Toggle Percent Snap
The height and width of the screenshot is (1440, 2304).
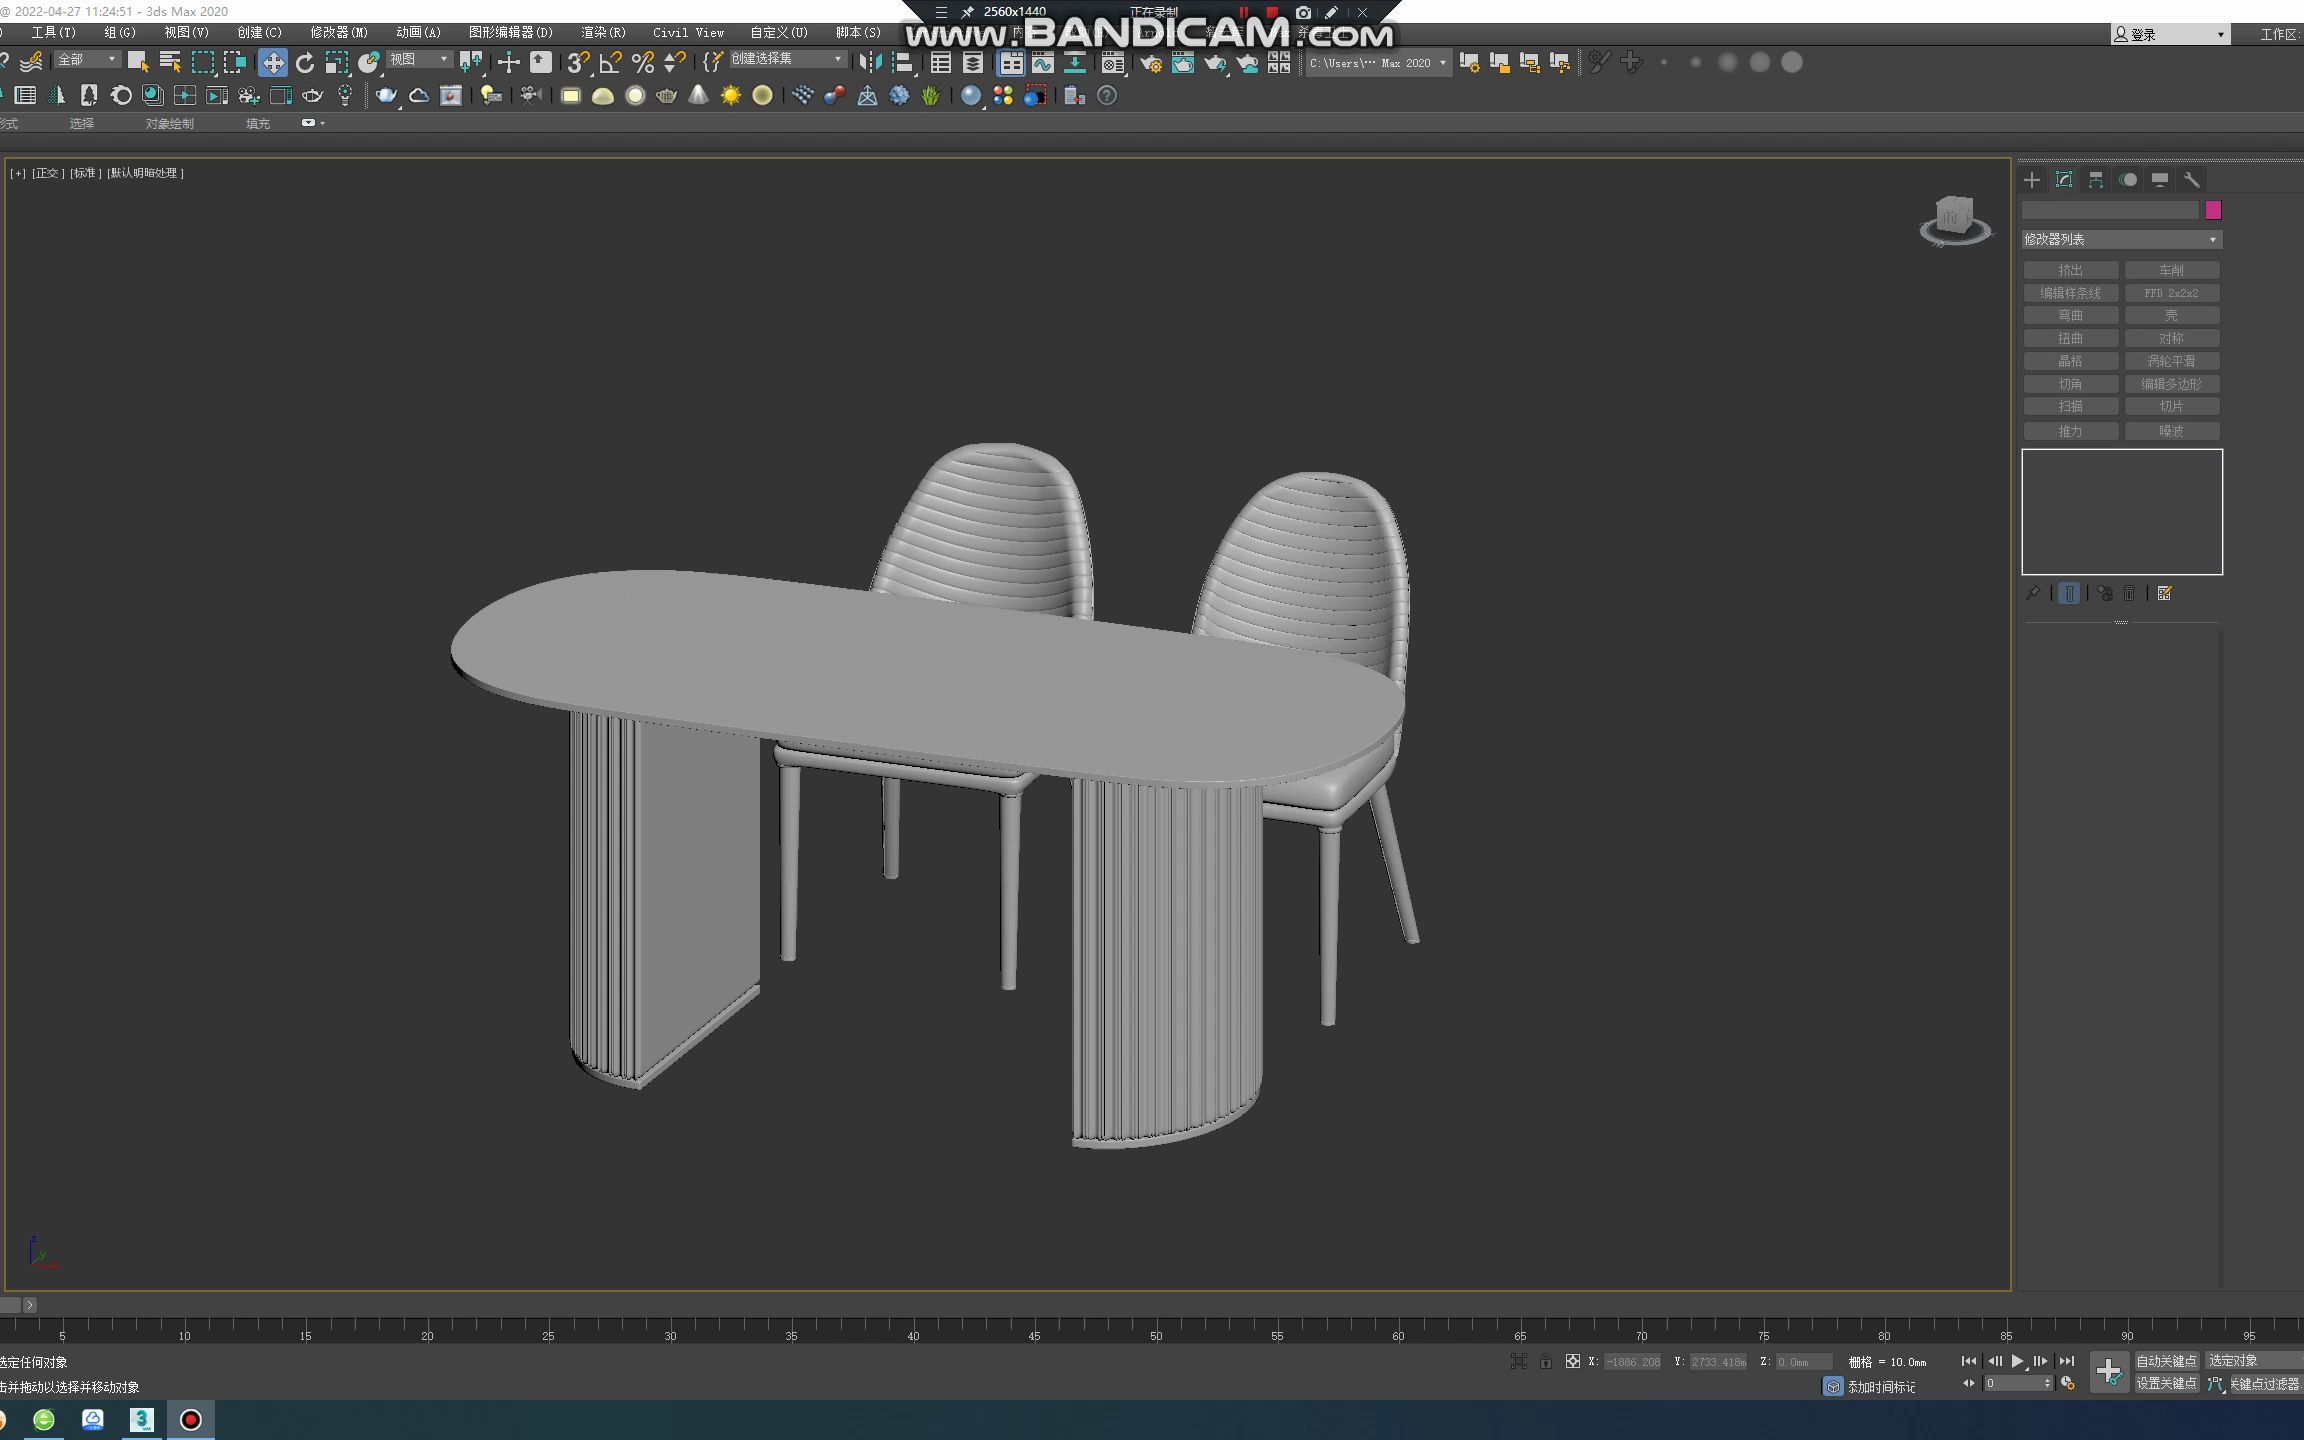[x=643, y=62]
